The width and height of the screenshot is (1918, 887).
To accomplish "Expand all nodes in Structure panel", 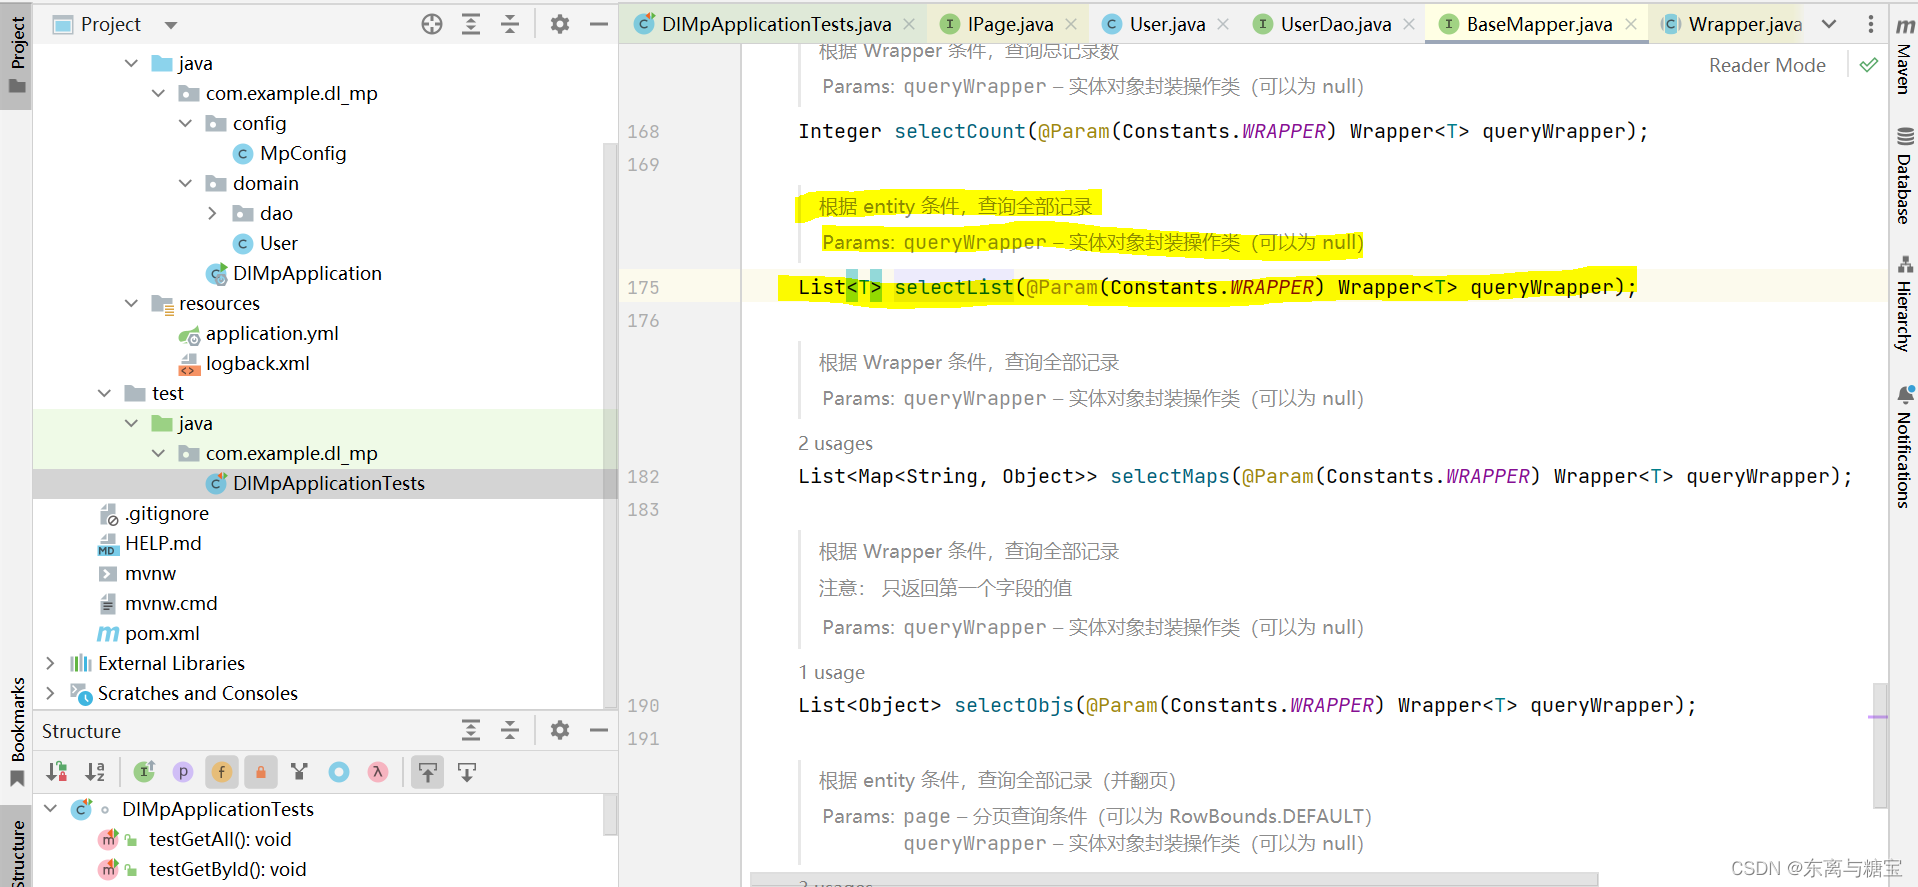I will click(x=471, y=731).
